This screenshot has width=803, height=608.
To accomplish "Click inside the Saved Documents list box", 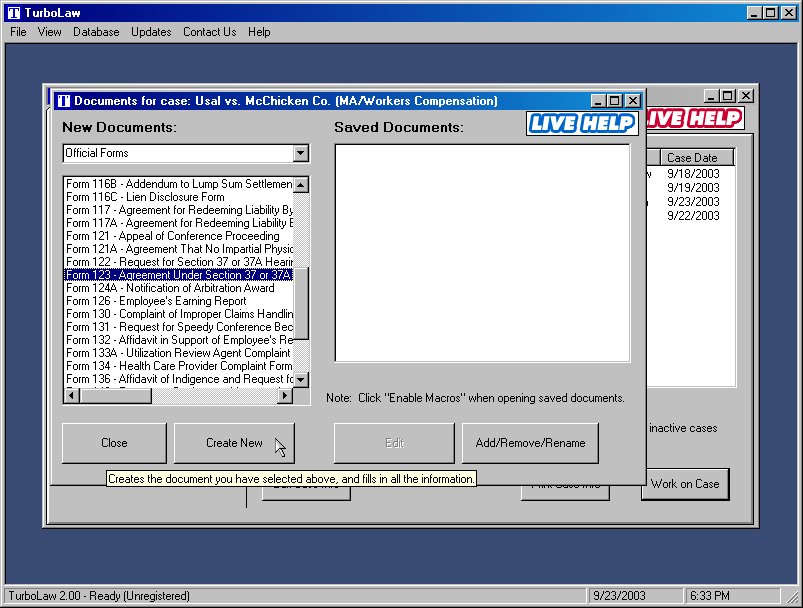I will (x=482, y=253).
